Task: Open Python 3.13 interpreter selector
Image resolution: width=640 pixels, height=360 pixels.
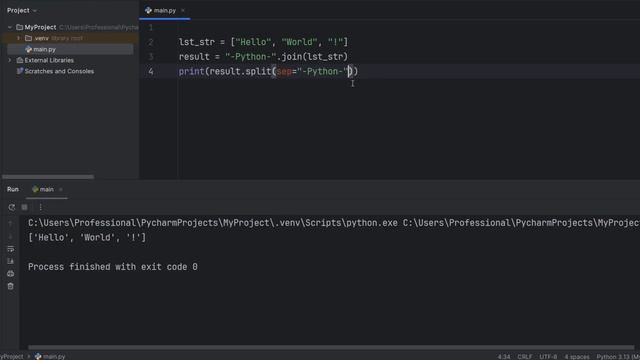Action: pos(618,357)
